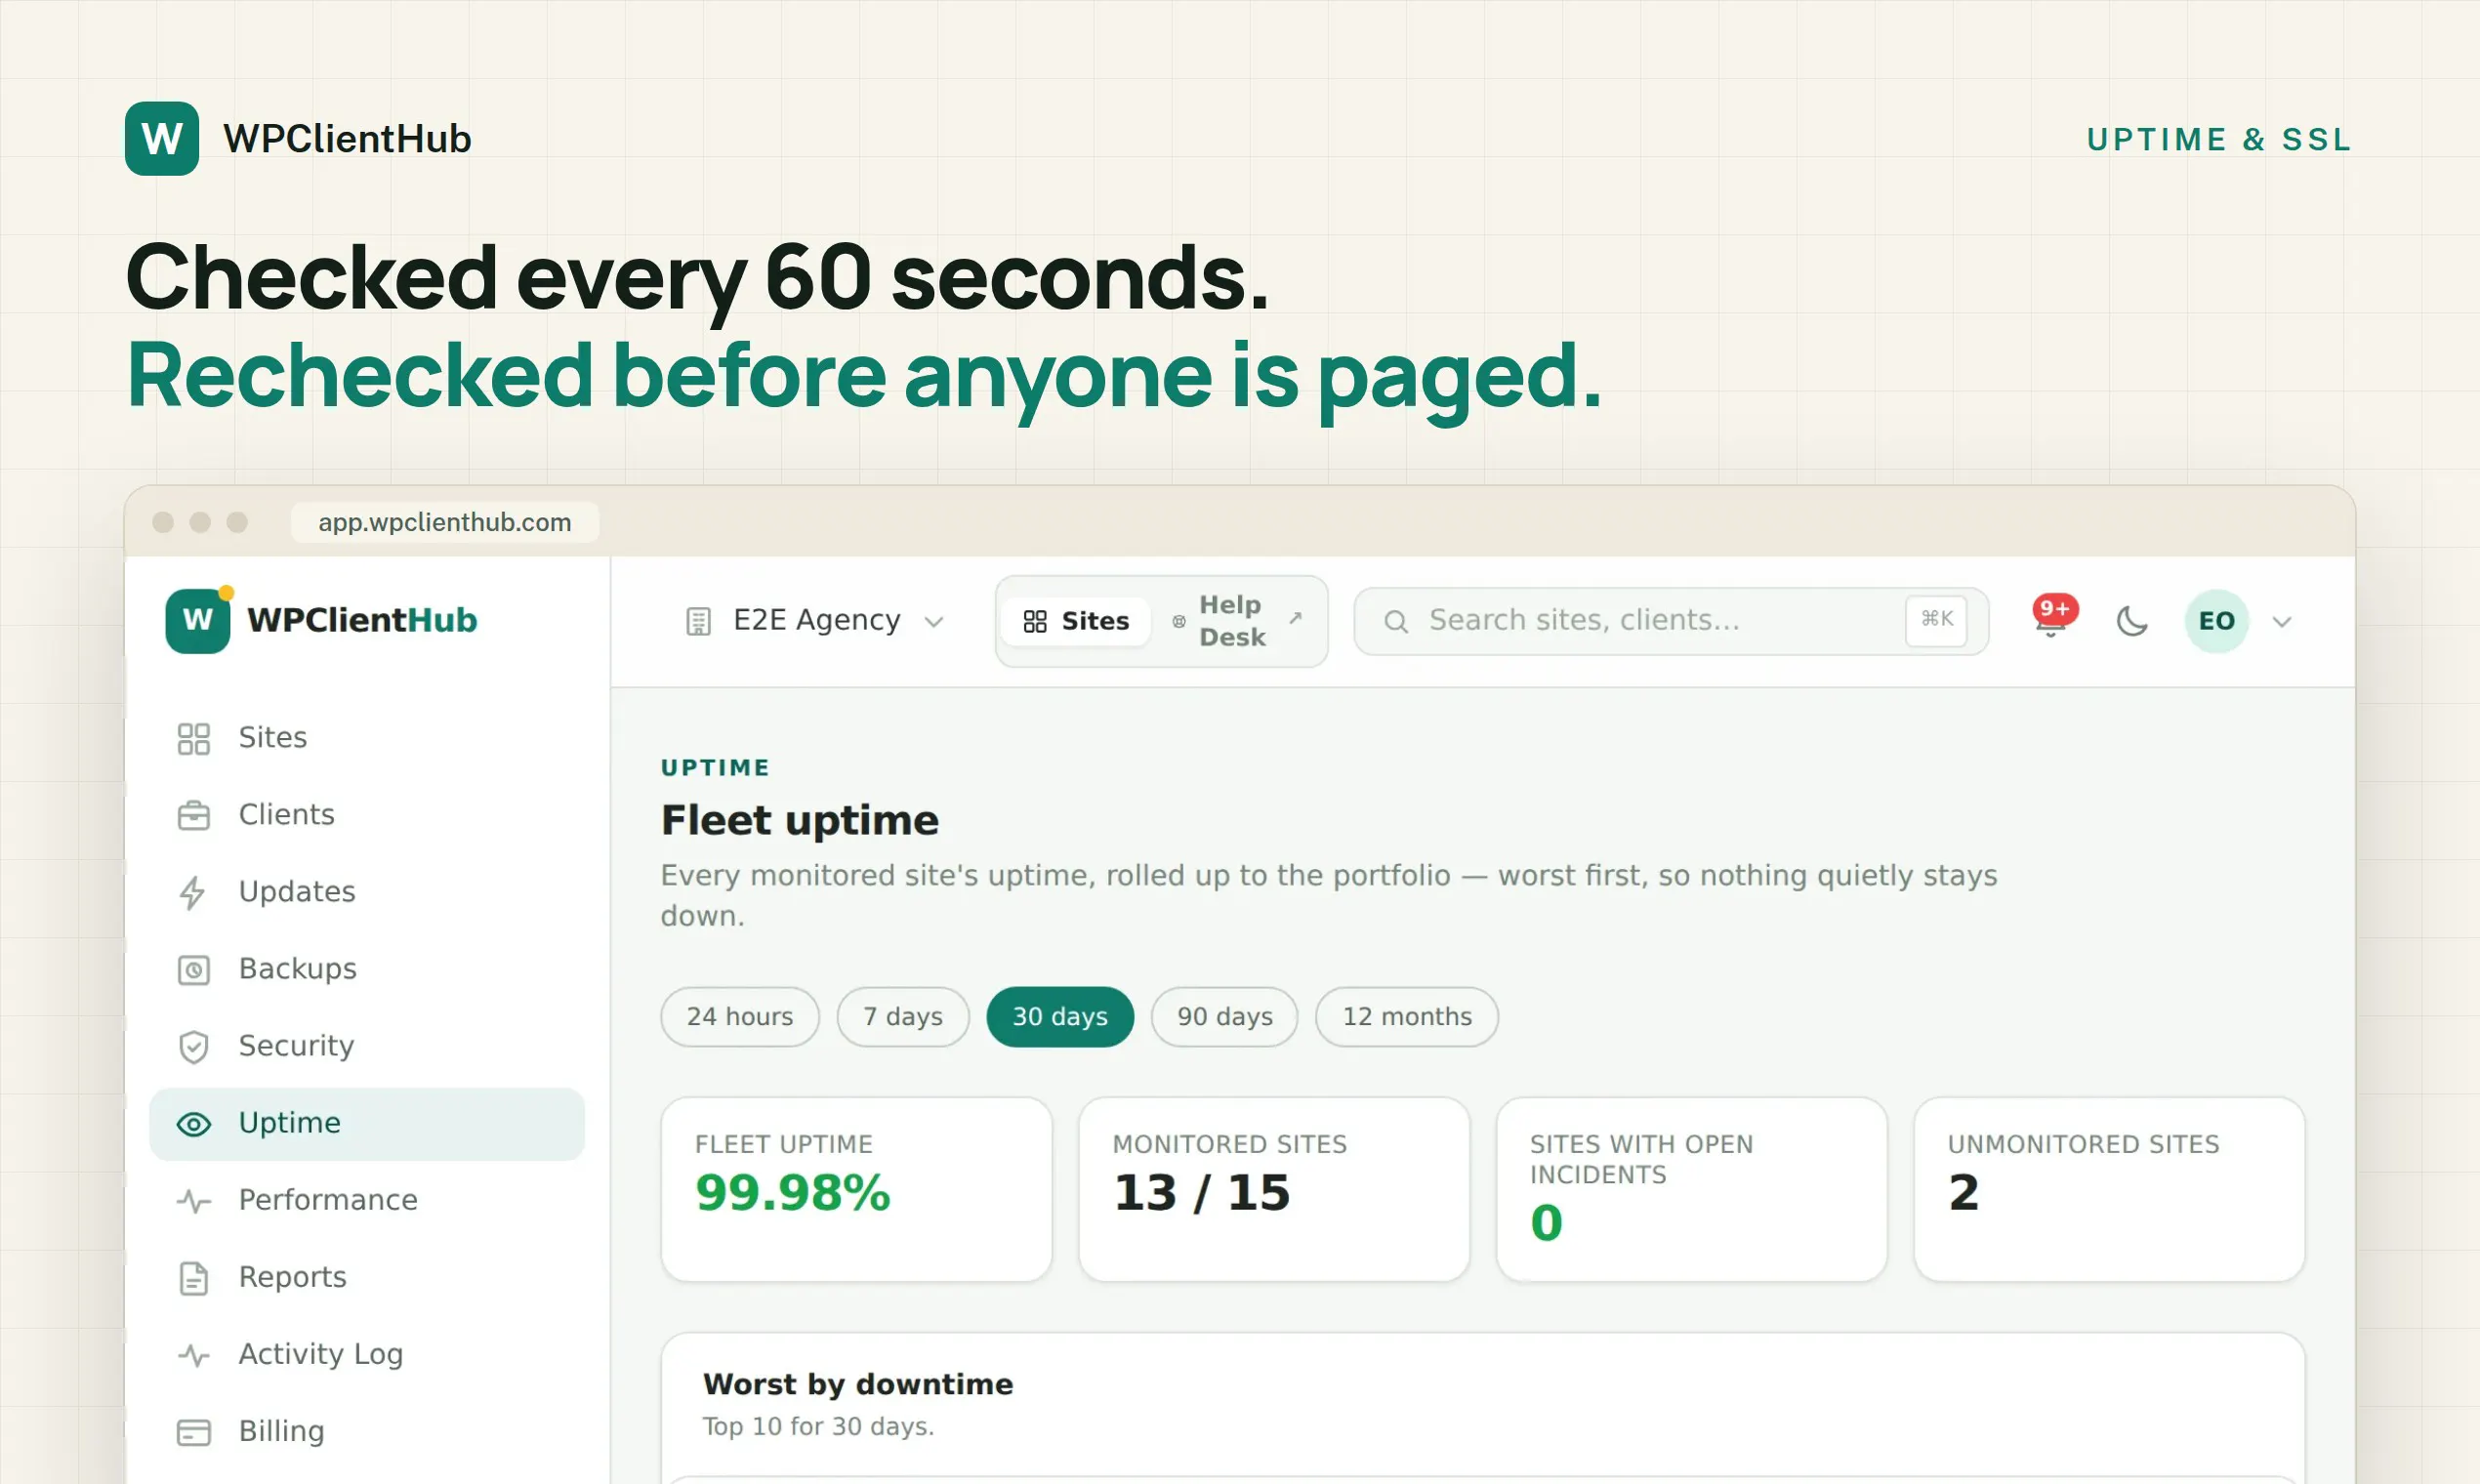The height and width of the screenshot is (1484, 2480).
Task: Click the Sites With Open Incidents card
Action: click(x=1691, y=1189)
